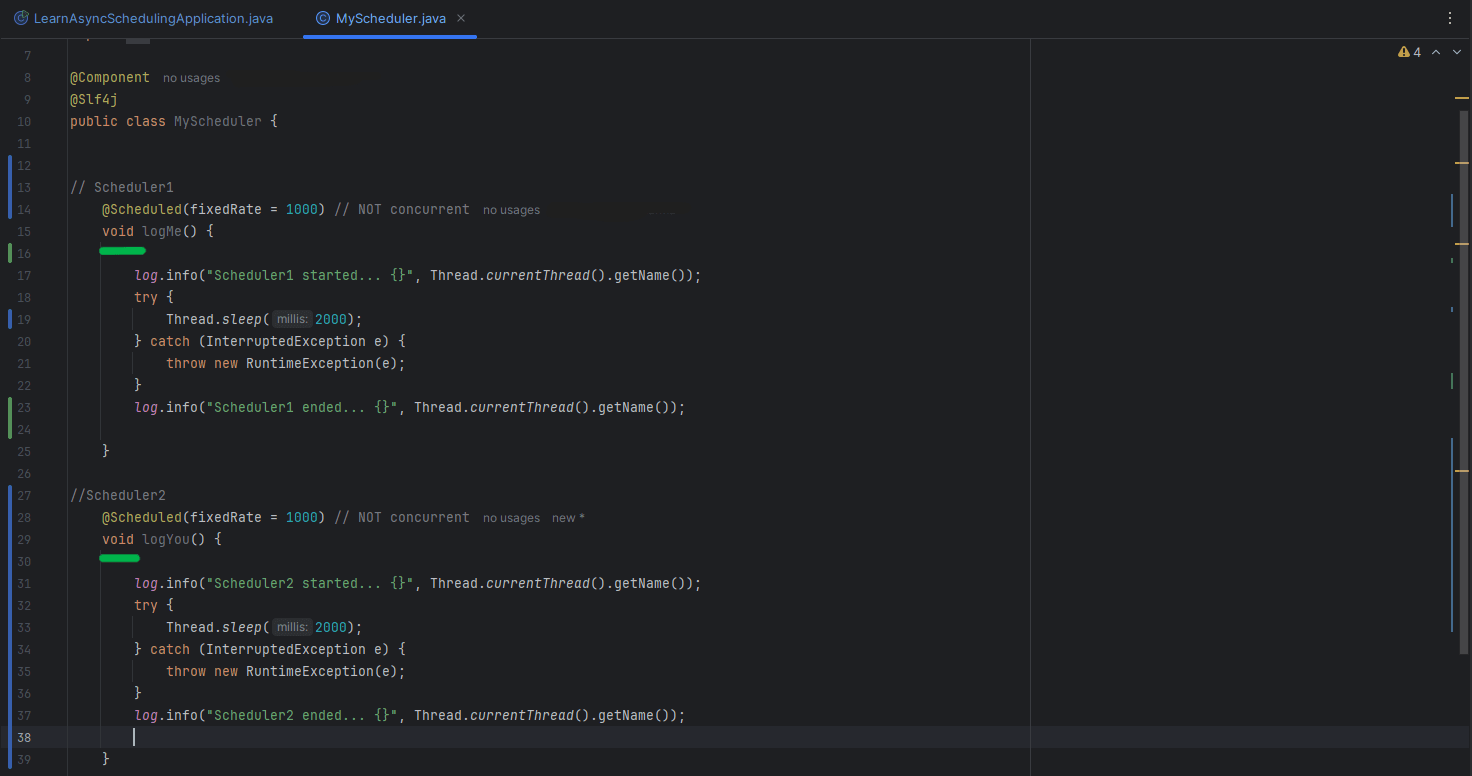Click the 'public class' keywords on line 10
This screenshot has width=1472, height=776.
point(118,121)
